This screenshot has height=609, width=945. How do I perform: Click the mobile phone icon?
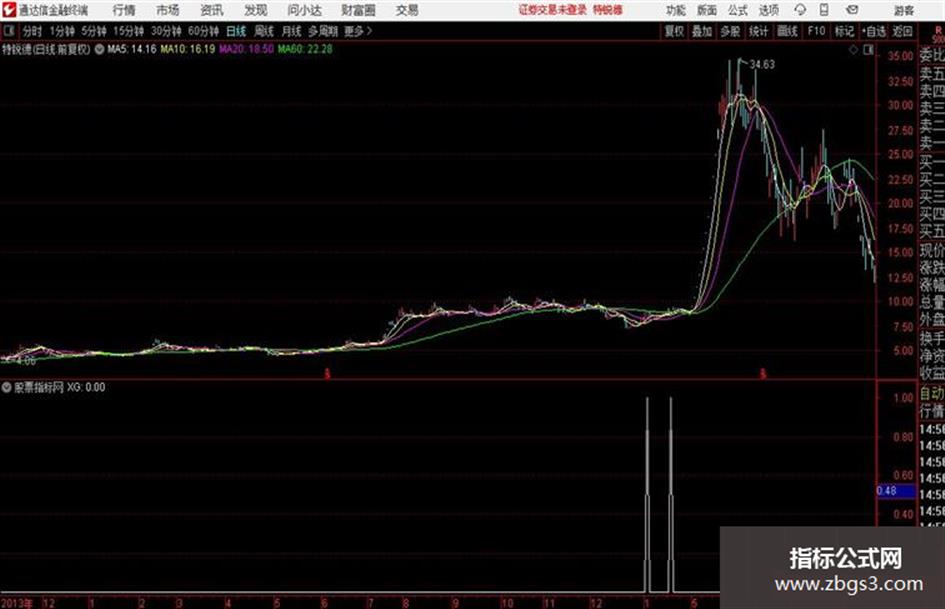pos(824,10)
